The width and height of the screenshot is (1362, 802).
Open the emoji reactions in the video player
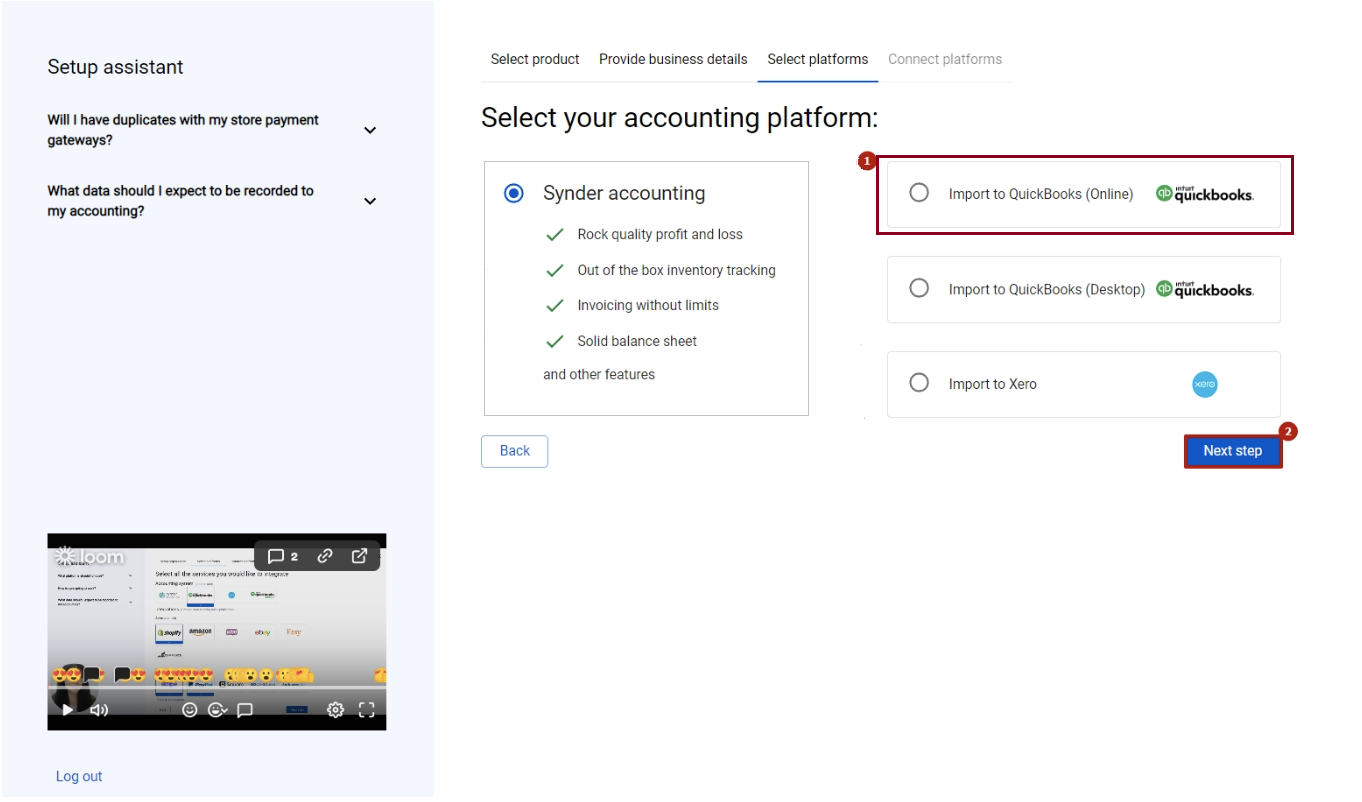click(190, 709)
